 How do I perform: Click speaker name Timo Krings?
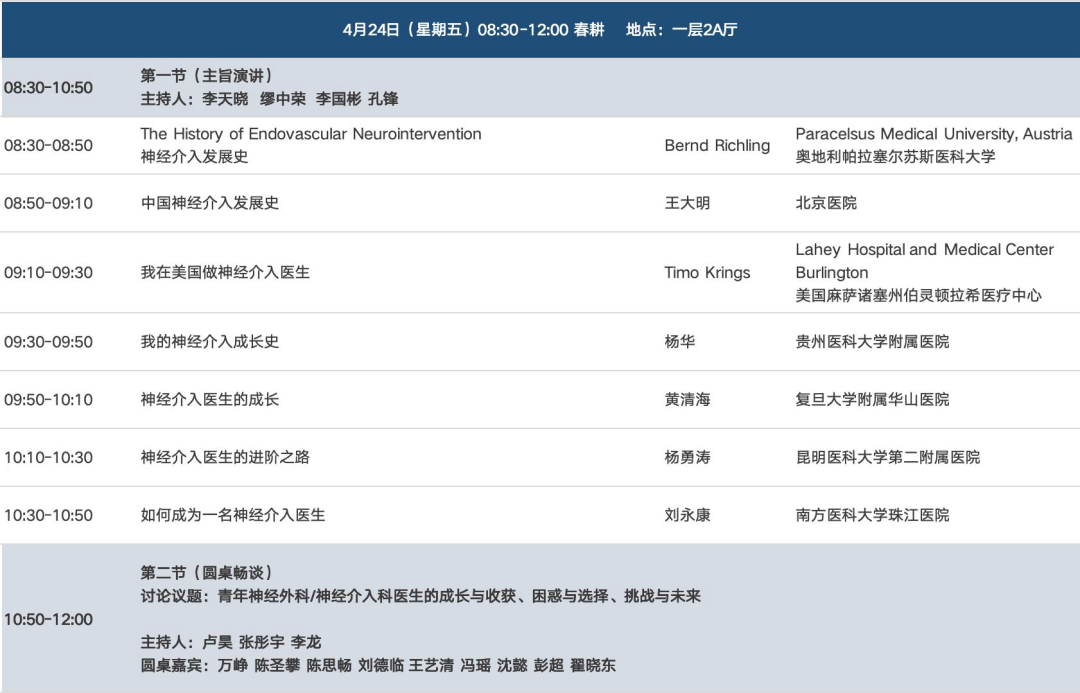(707, 272)
